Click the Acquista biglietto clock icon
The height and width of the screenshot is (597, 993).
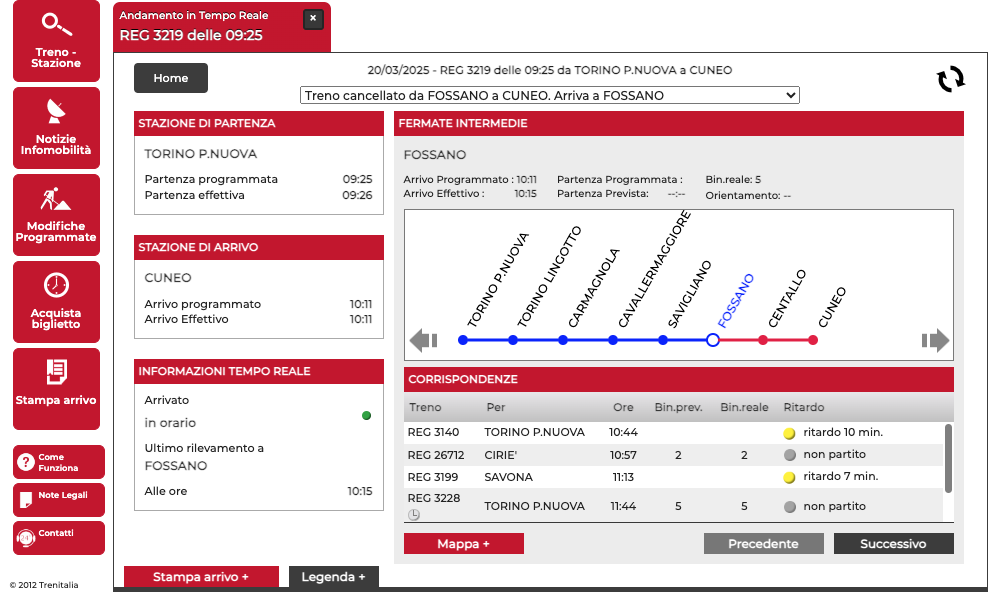pos(57,285)
